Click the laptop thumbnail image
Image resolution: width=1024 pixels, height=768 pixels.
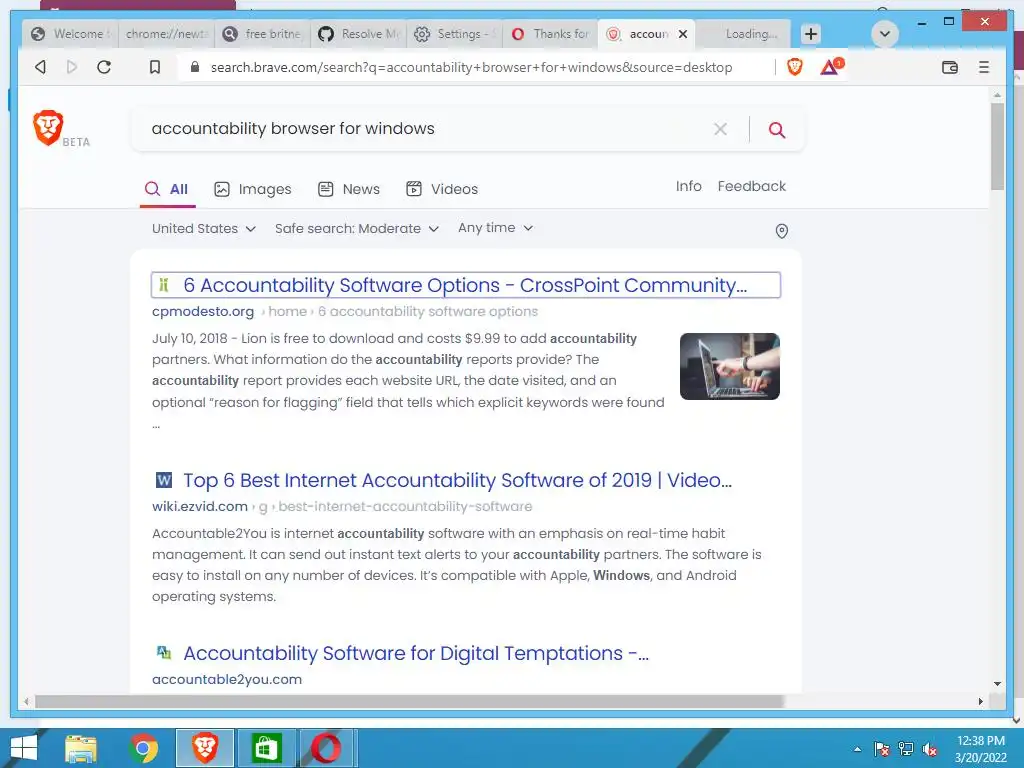coord(729,366)
